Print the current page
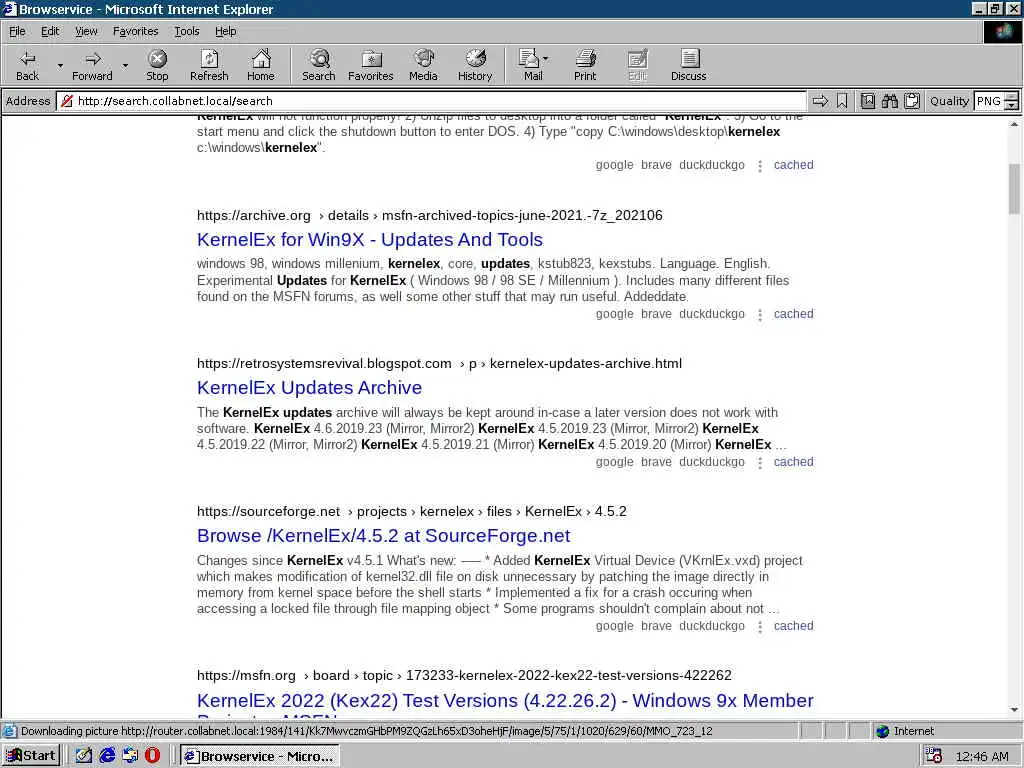This screenshot has width=1024, height=768. tap(585, 65)
